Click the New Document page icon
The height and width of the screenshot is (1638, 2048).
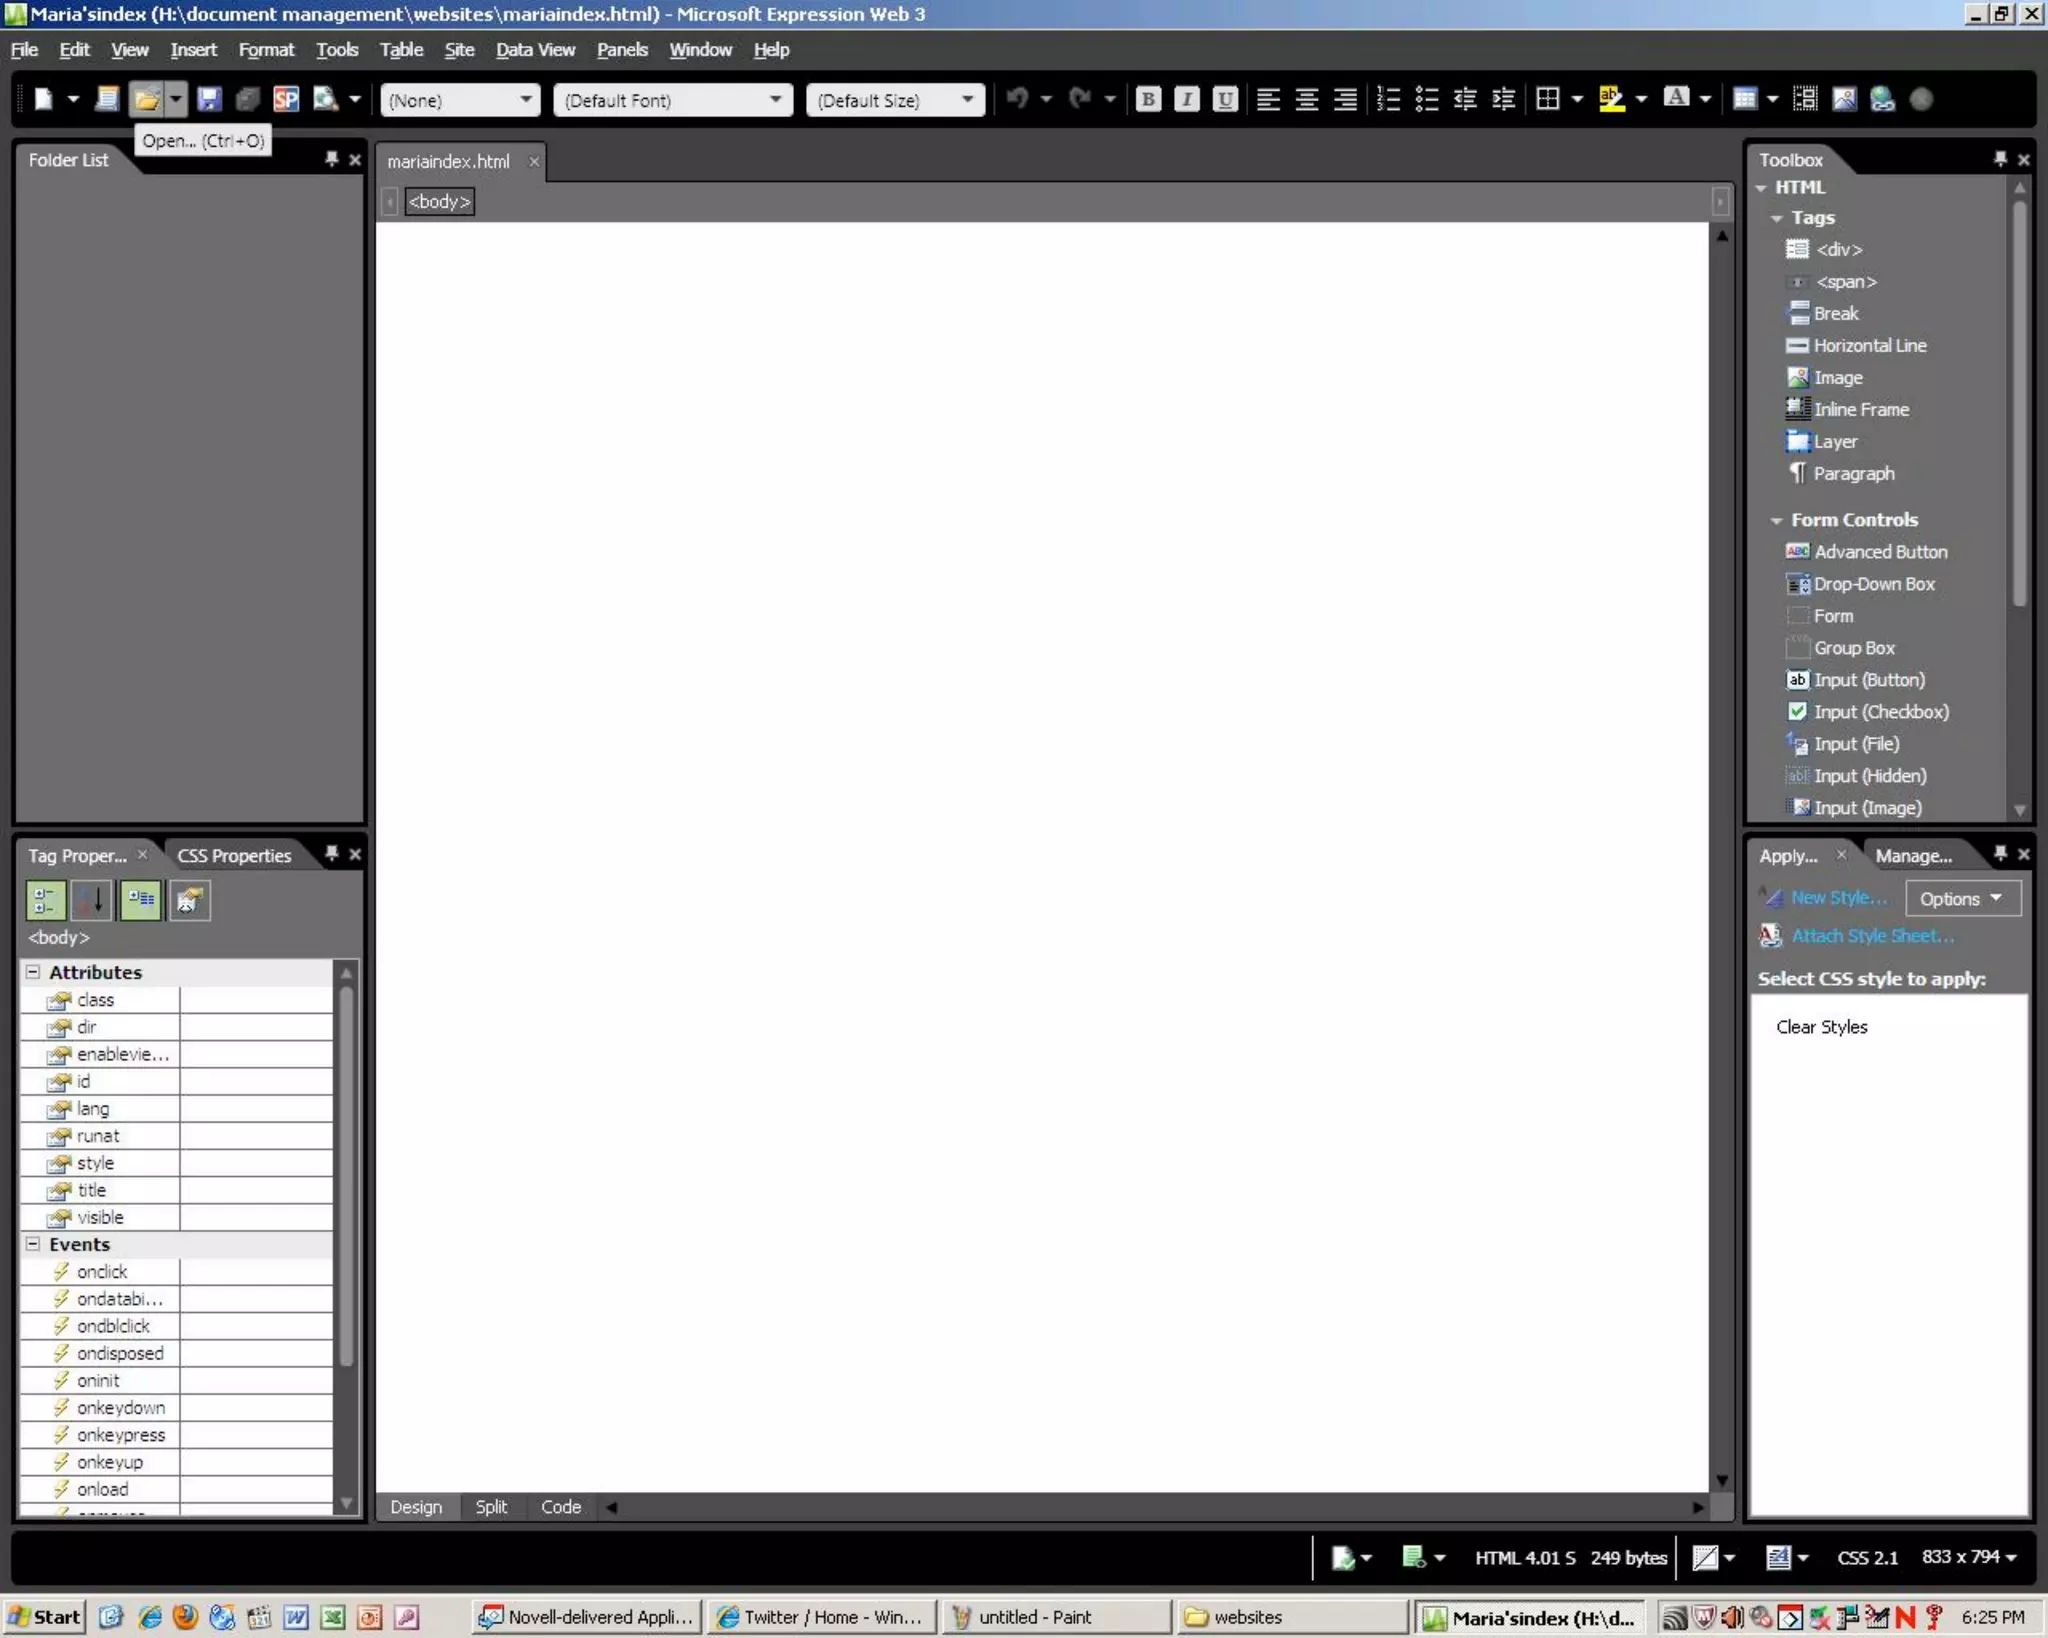point(43,99)
